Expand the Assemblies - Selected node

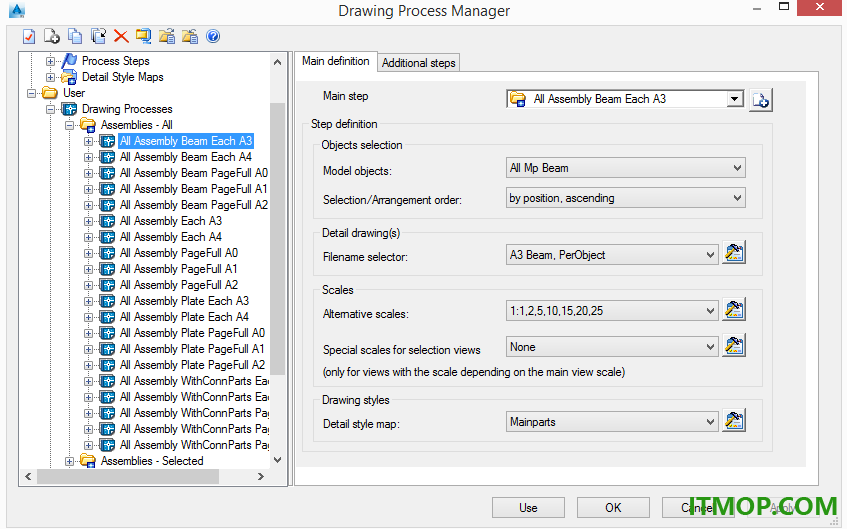click(x=69, y=461)
